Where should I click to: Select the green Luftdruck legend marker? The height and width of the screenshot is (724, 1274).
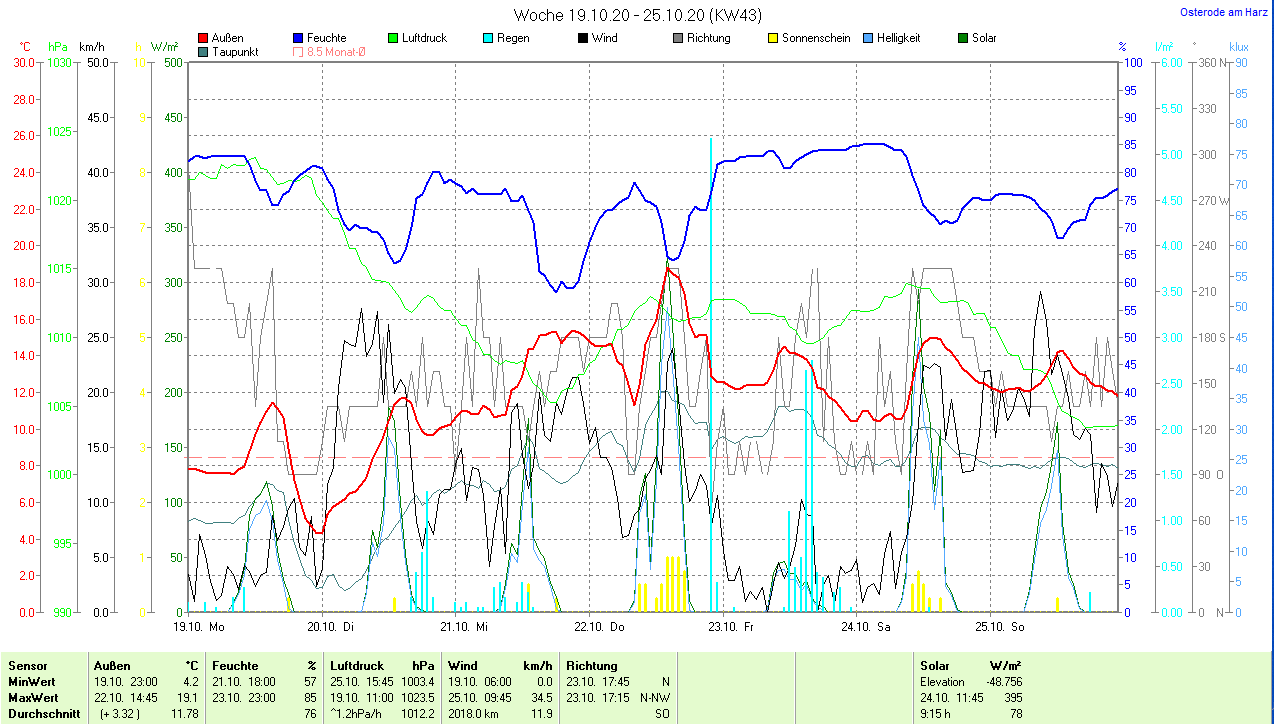point(394,38)
